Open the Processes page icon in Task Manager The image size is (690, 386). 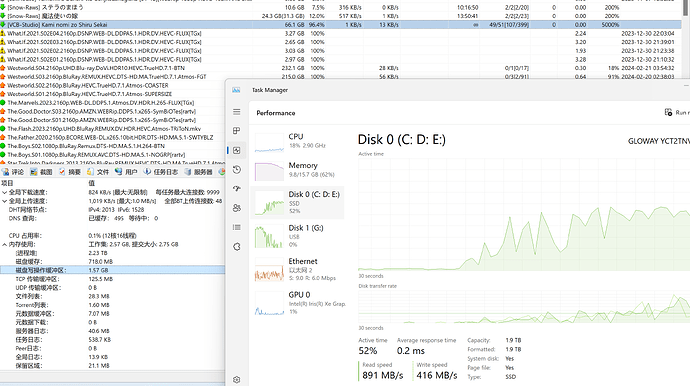(x=237, y=131)
